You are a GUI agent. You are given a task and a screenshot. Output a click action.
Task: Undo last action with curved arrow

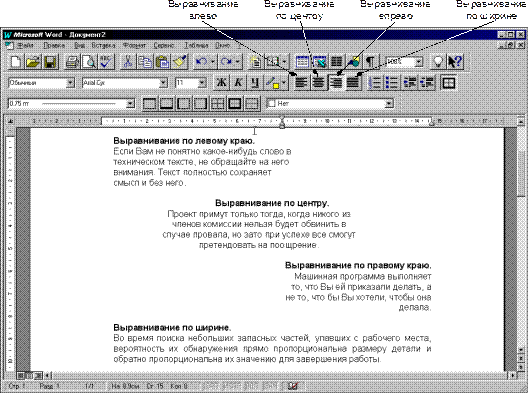(x=201, y=62)
